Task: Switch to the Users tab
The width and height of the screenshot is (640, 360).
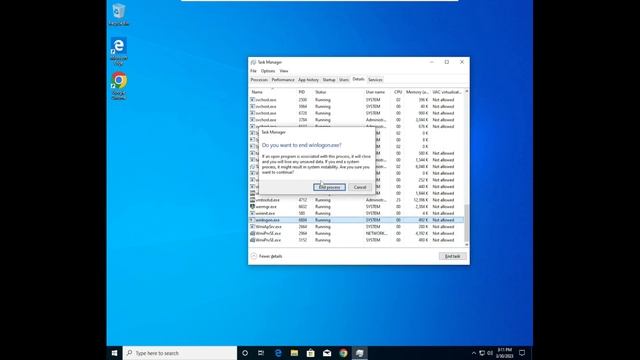Action: tap(344, 80)
